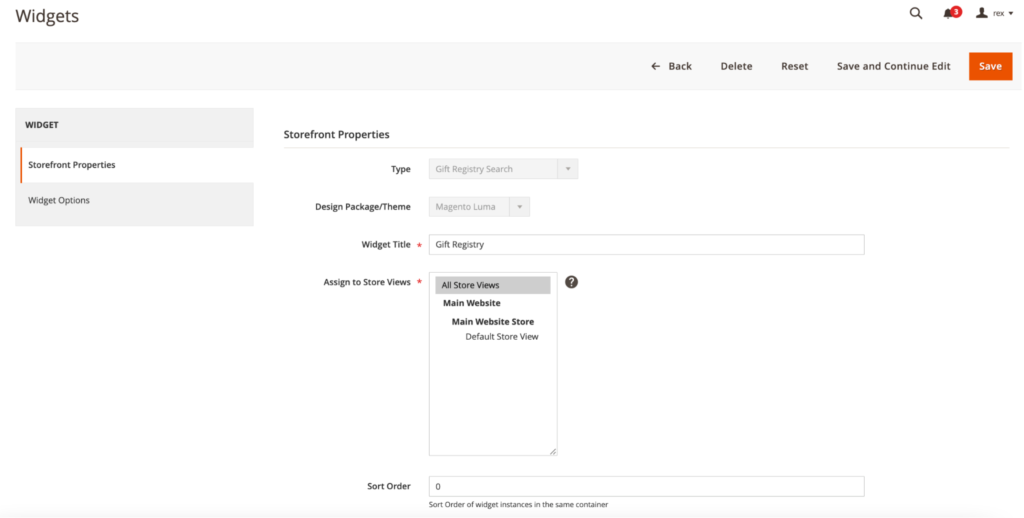The image size is (1024, 518).
Task: Go back using the Back button
Action: tap(671, 66)
